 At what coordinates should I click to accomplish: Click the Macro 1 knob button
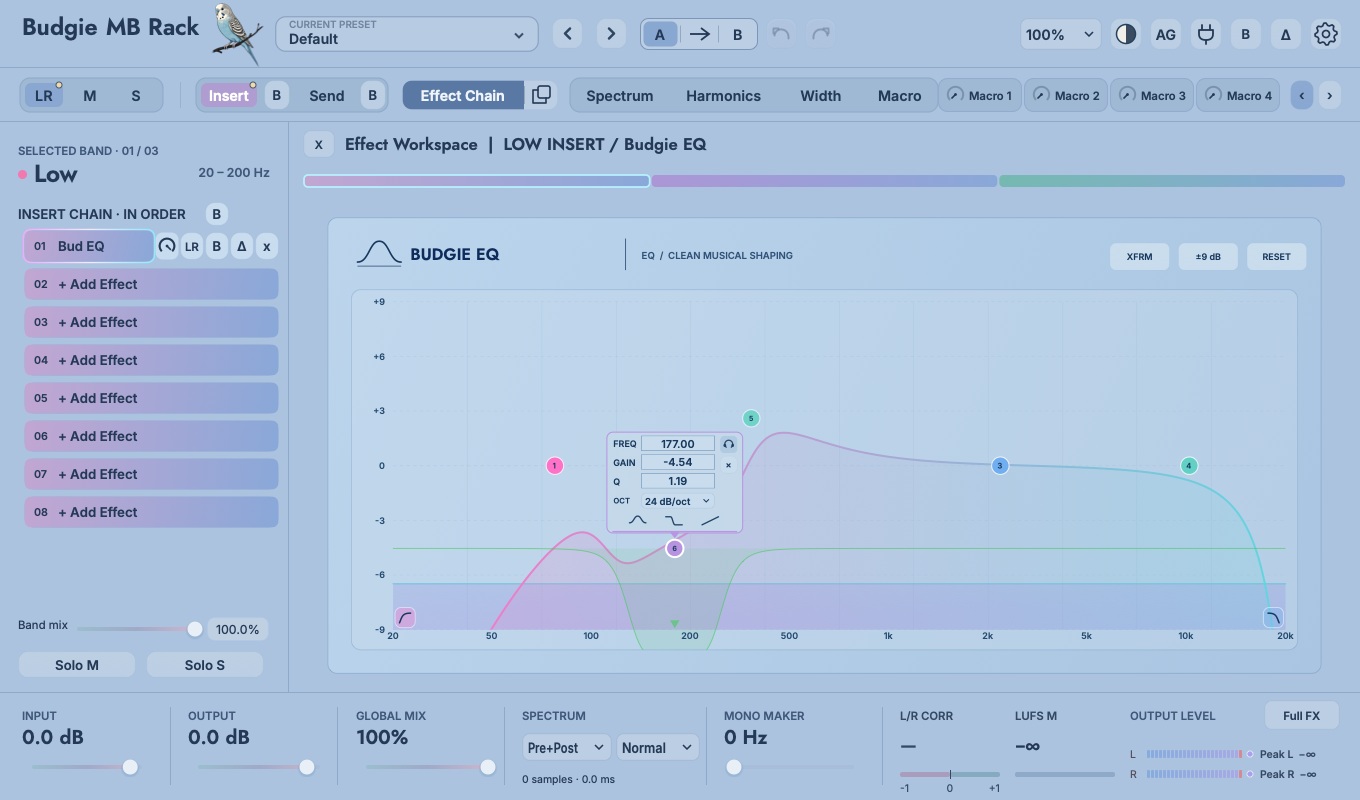[980, 95]
